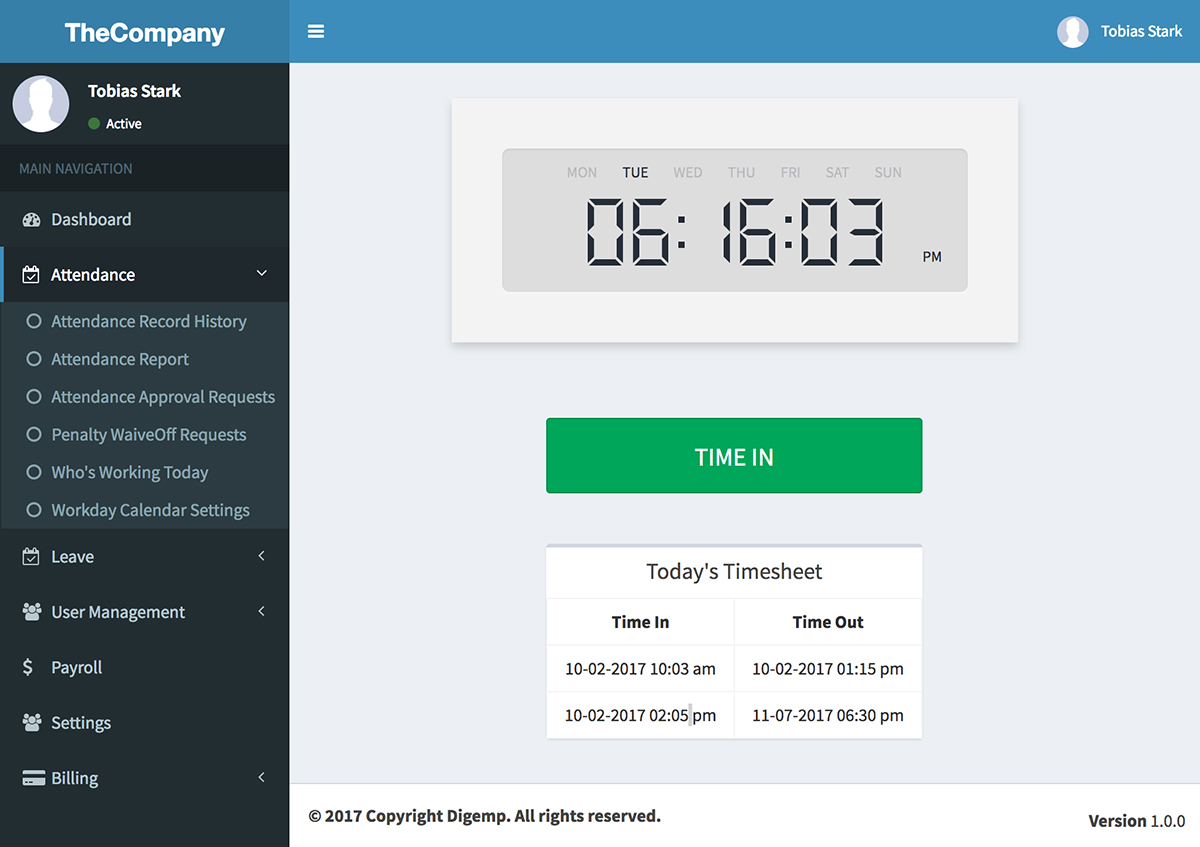
Task: Click circle icon beside Attendance Approval Requests
Action: [34, 397]
